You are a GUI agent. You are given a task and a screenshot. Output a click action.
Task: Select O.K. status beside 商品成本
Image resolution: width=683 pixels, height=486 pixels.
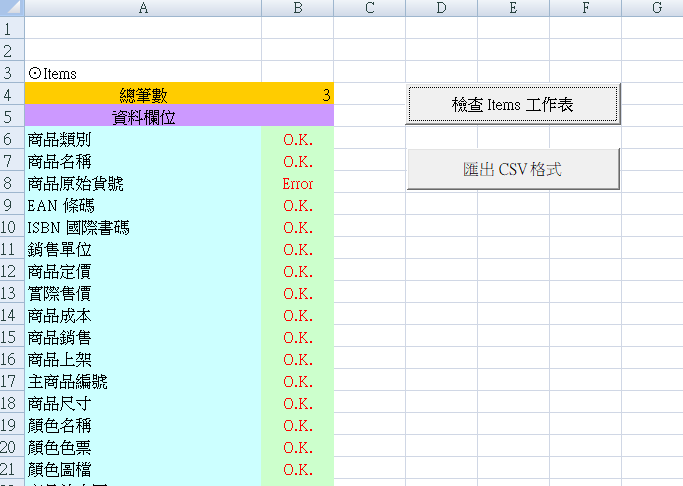point(298,314)
